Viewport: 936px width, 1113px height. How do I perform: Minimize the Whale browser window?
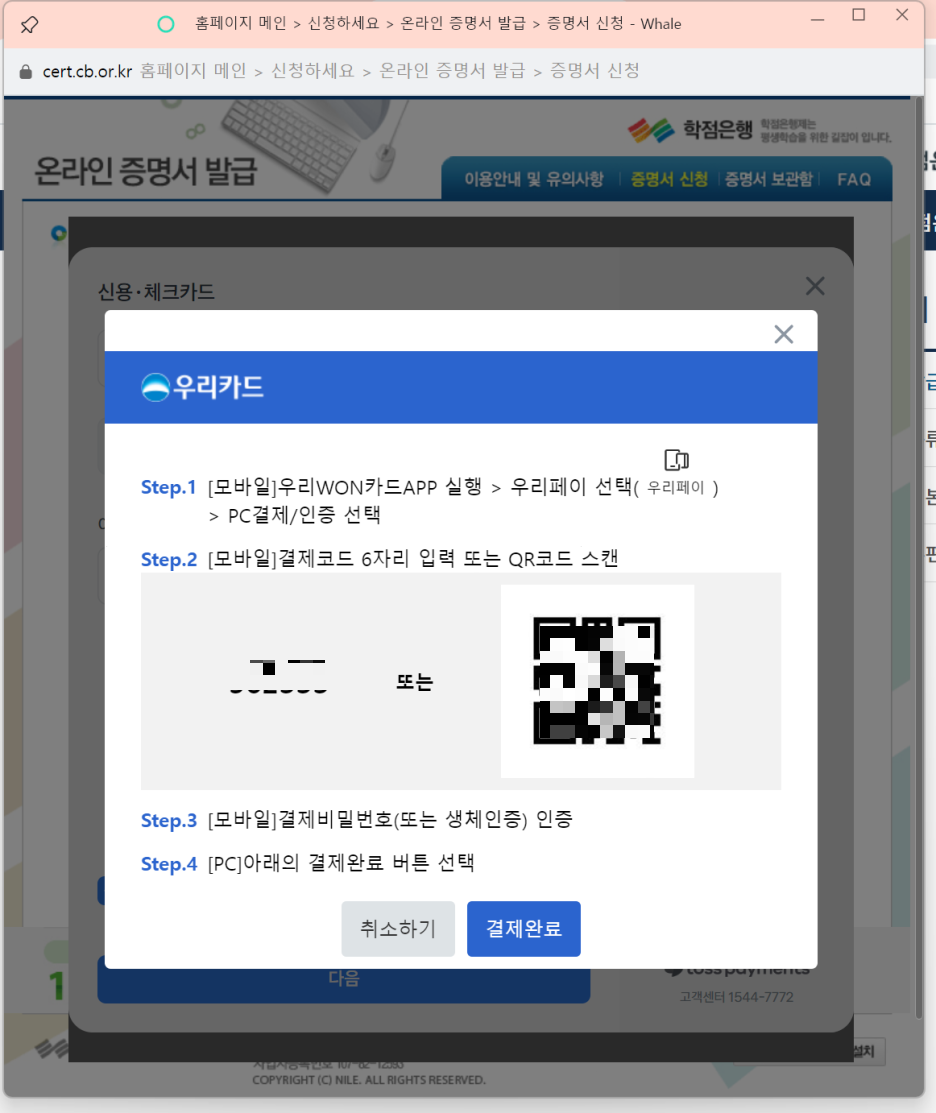pyautogui.click(x=817, y=19)
